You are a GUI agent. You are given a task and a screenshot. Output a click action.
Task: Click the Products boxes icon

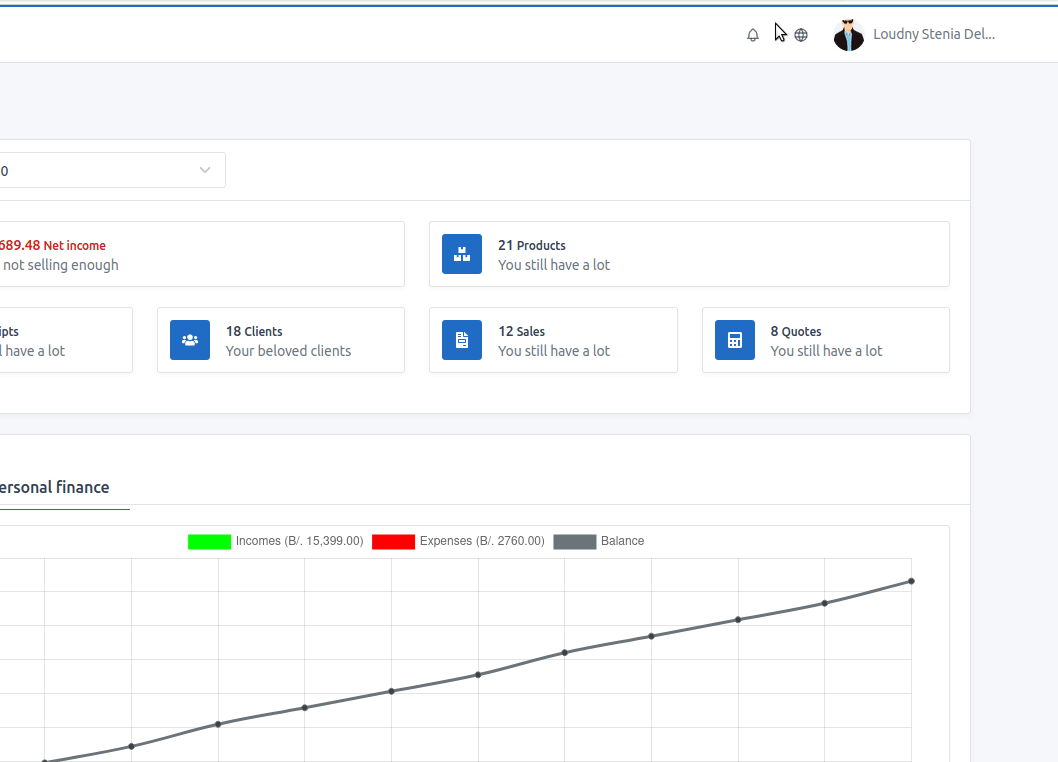click(x=462, y=254)
